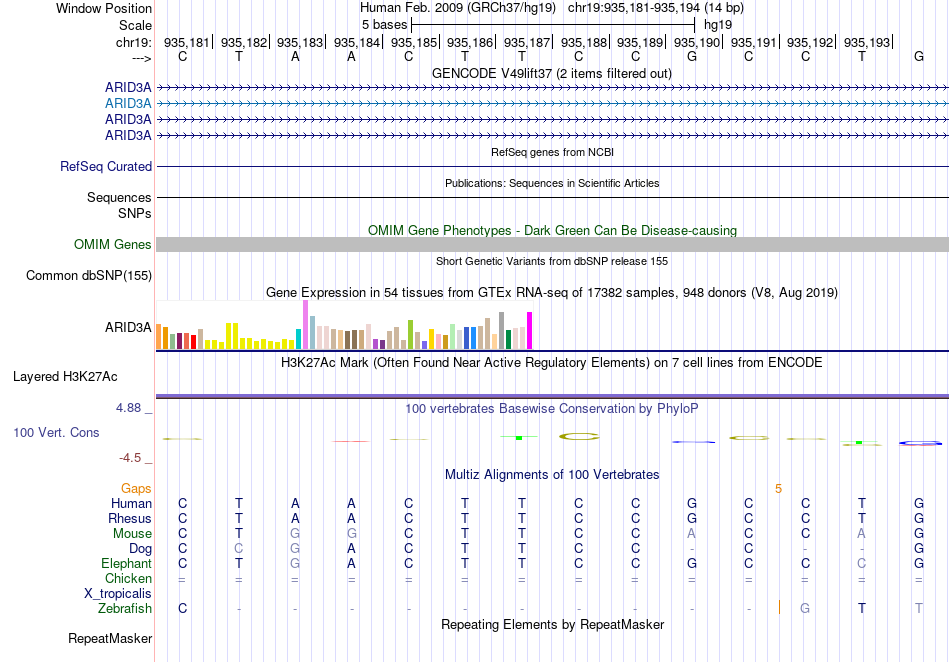Viewport: 950px width, 662px height.
Task: Click the olive C conservation logo under 935,188
Action: pos(579,436)
